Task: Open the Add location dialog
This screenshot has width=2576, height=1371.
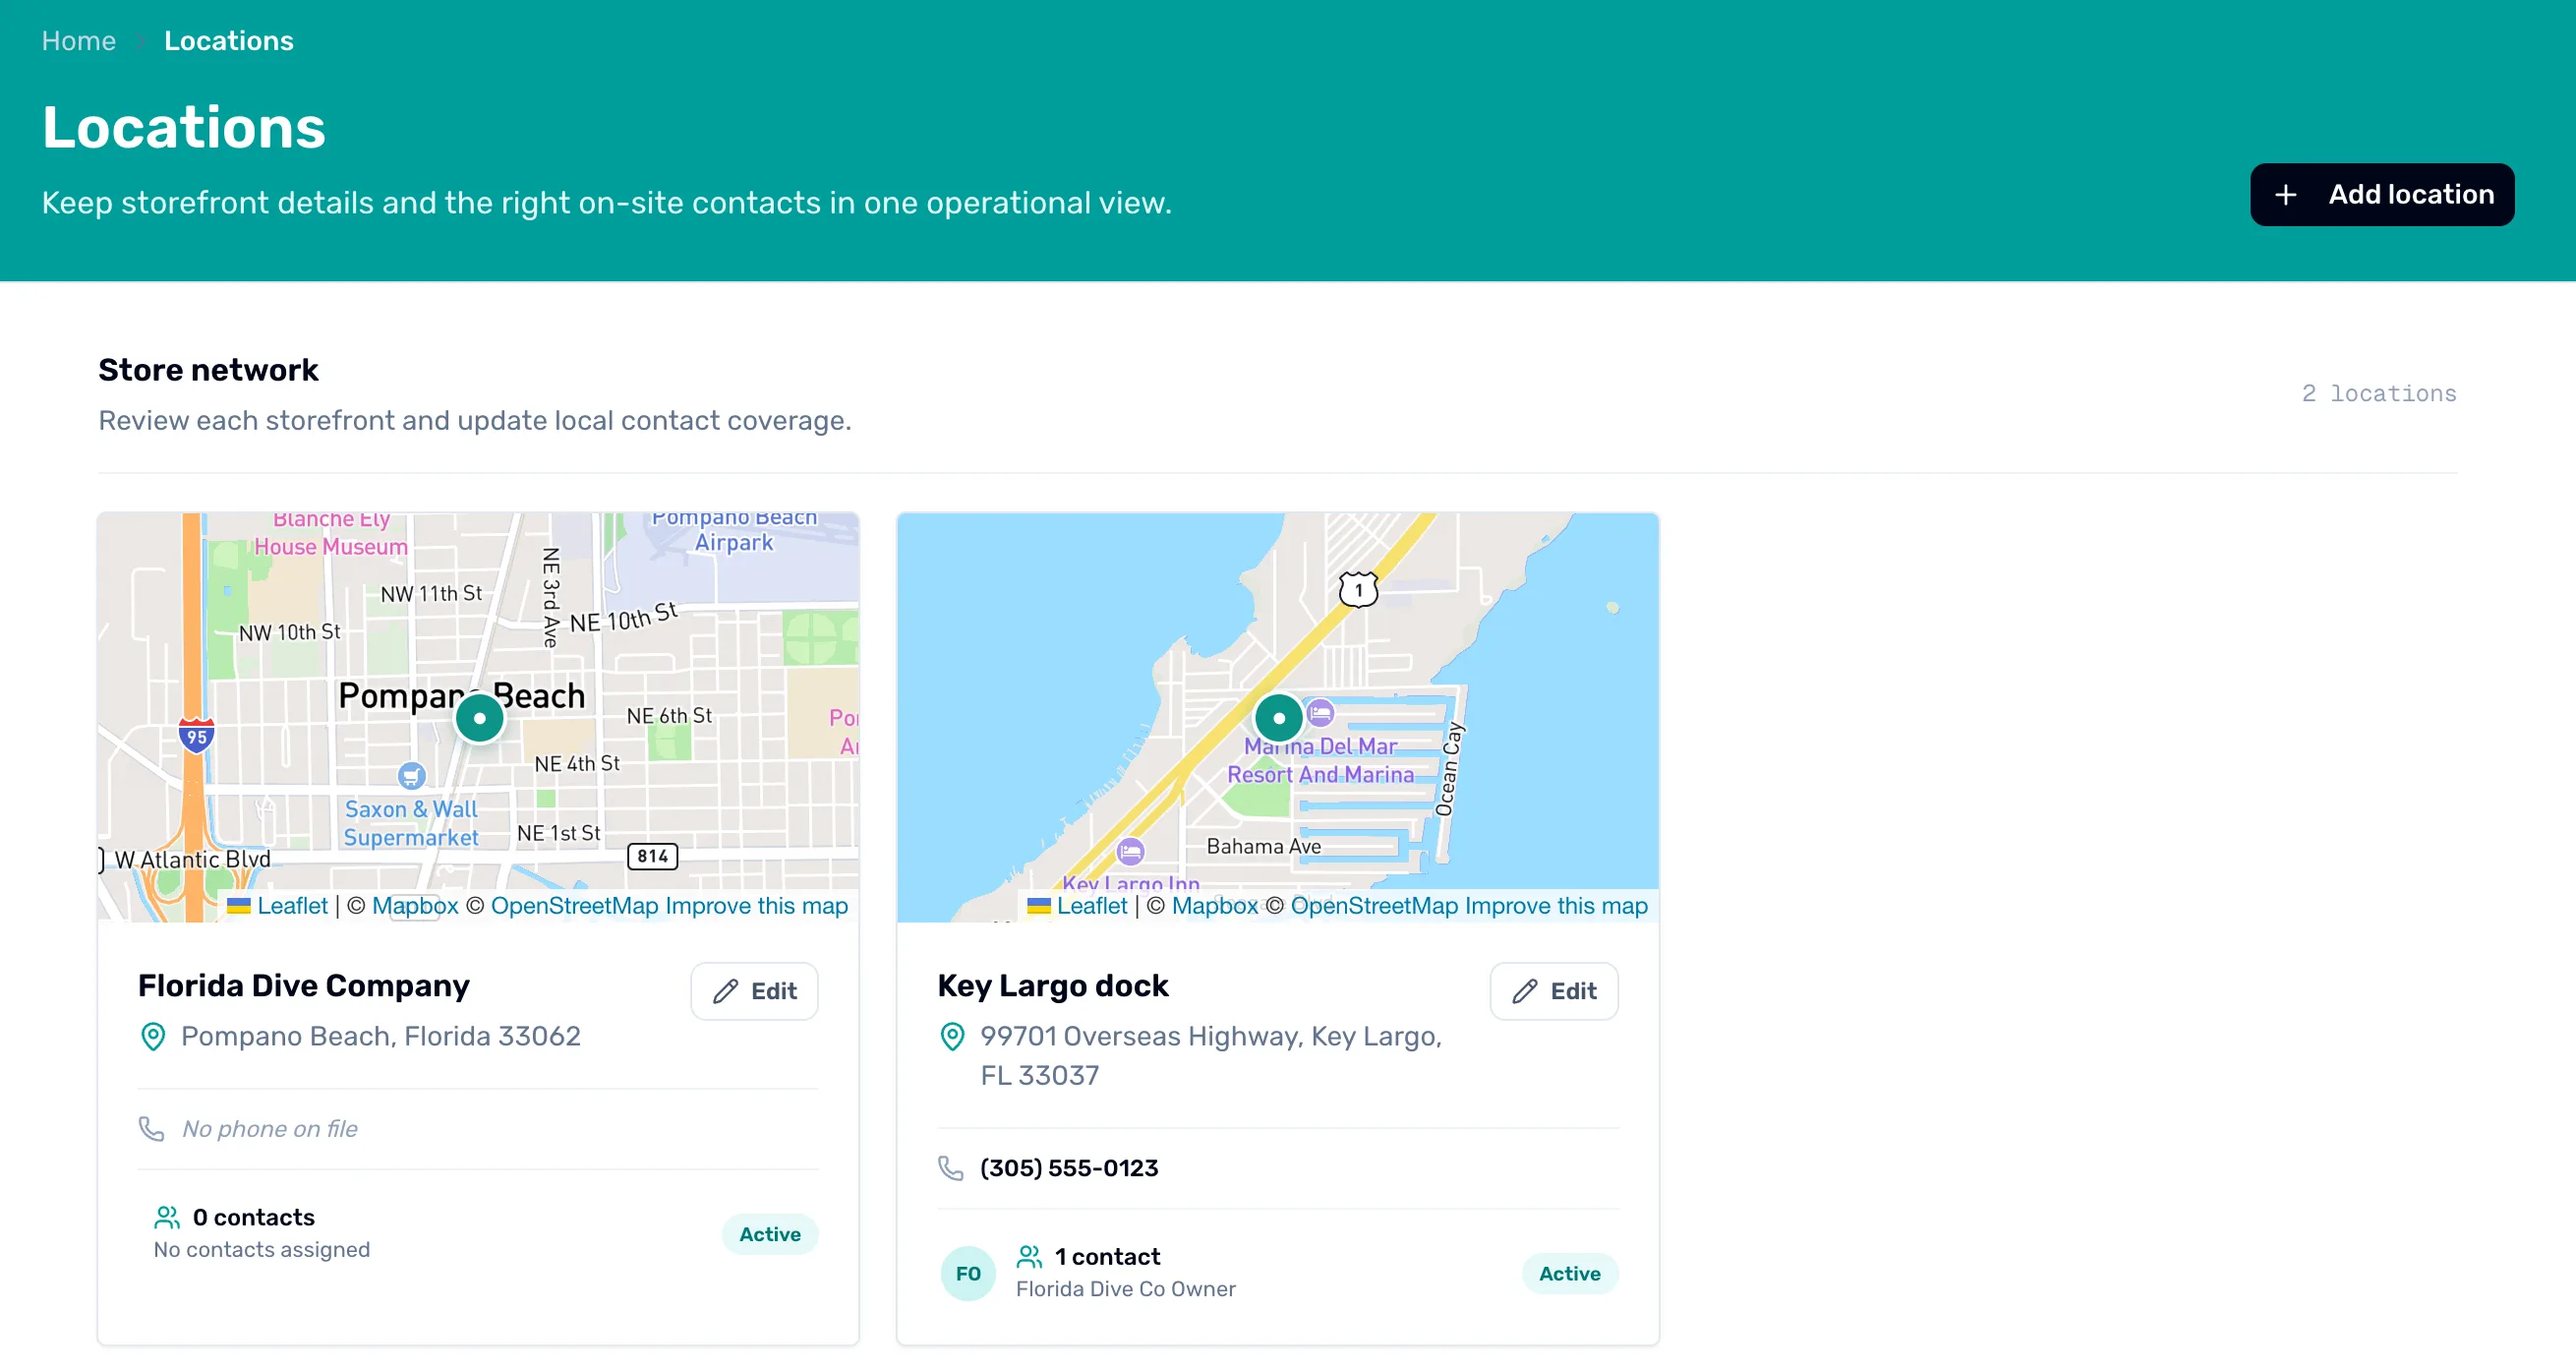Action: click(2381, 195)
